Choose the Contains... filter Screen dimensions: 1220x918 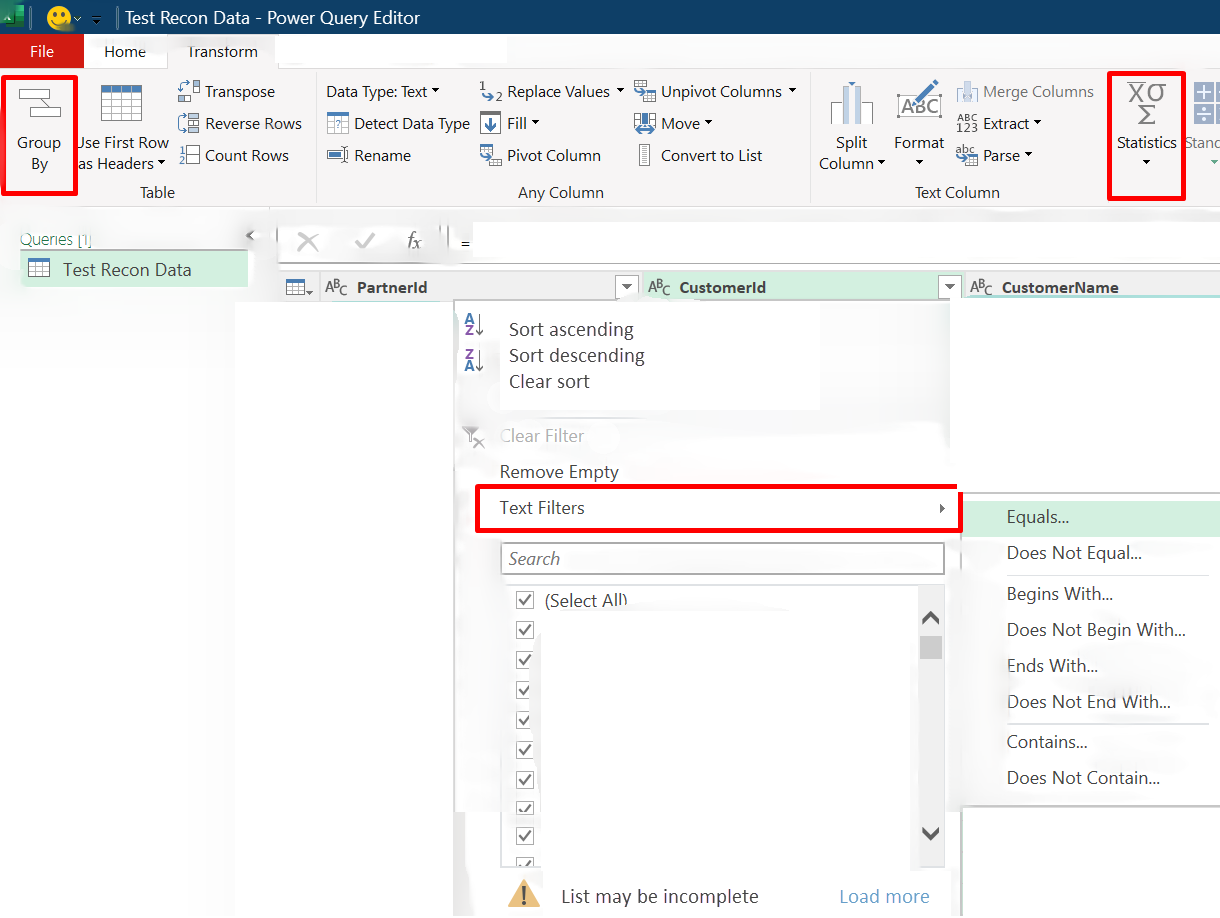(x=1047, y=742)
